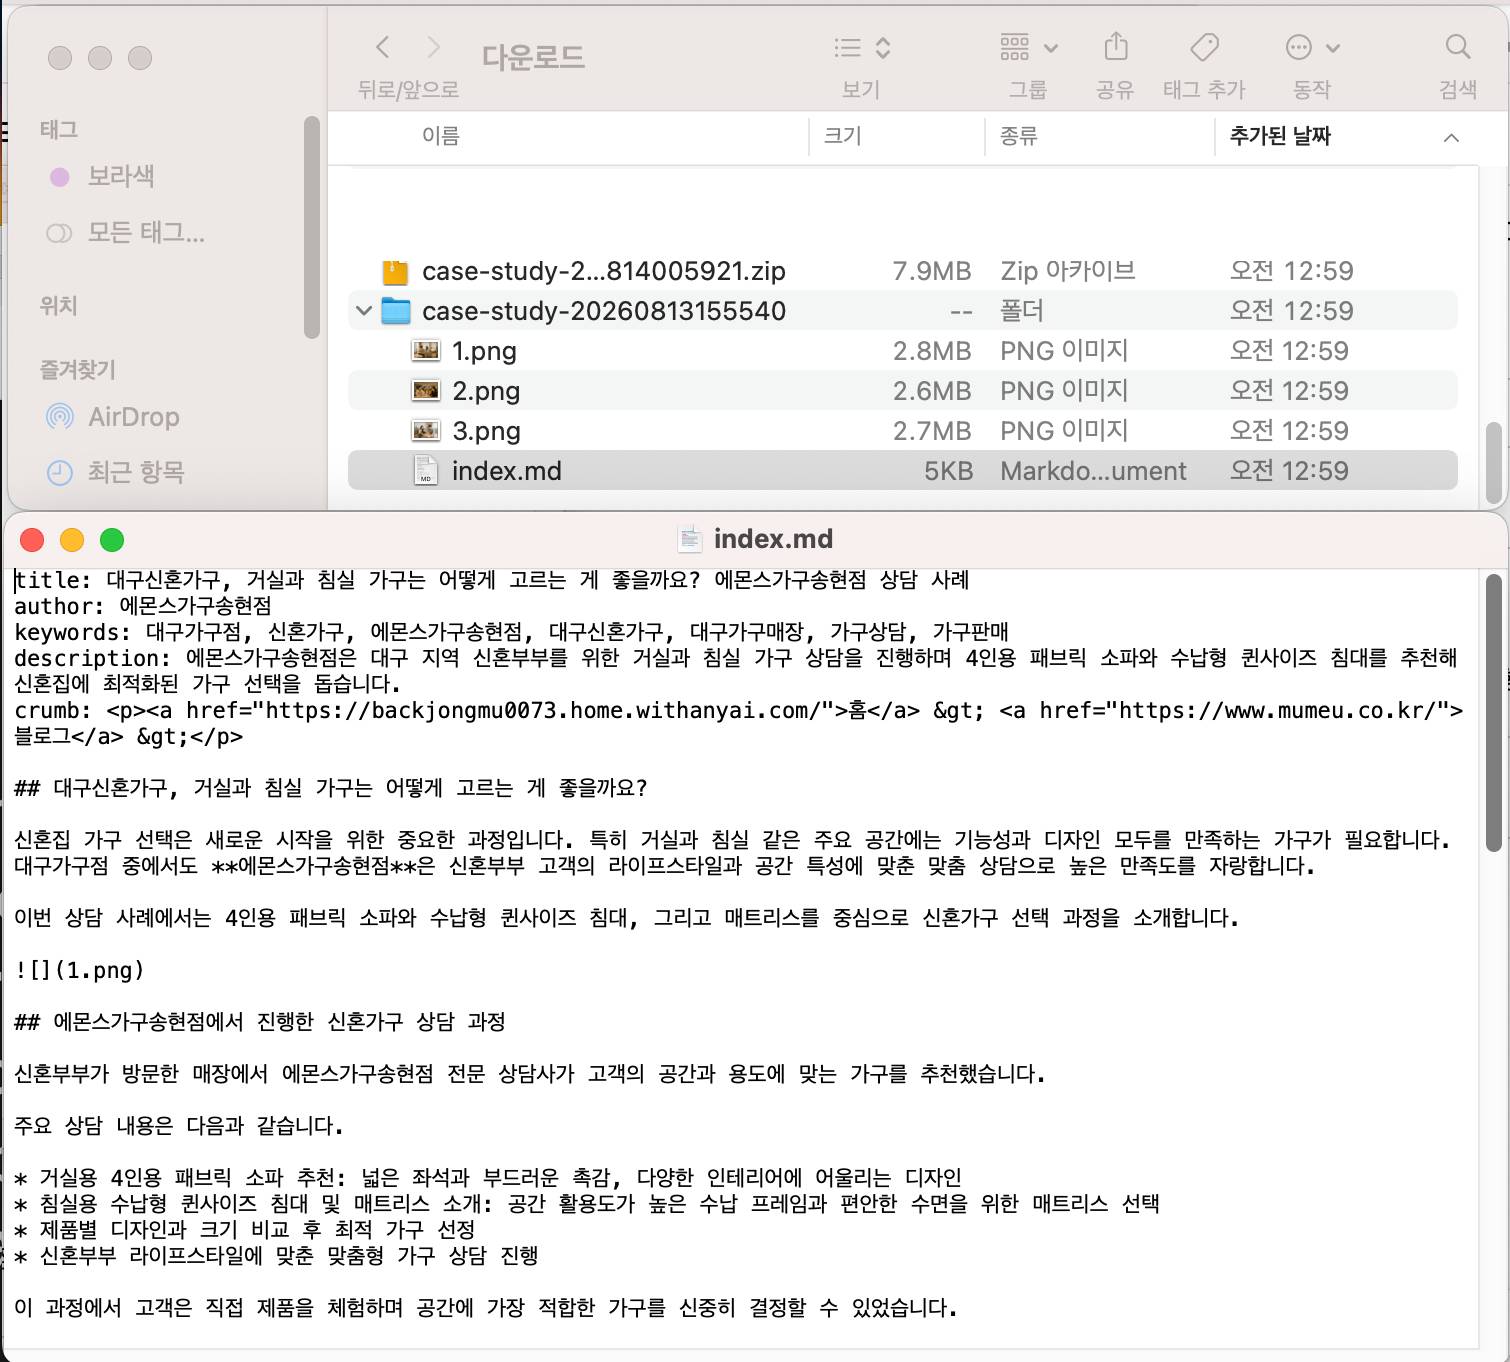Click the Zip 아카이브 kind cell

tap(1068, 271)
